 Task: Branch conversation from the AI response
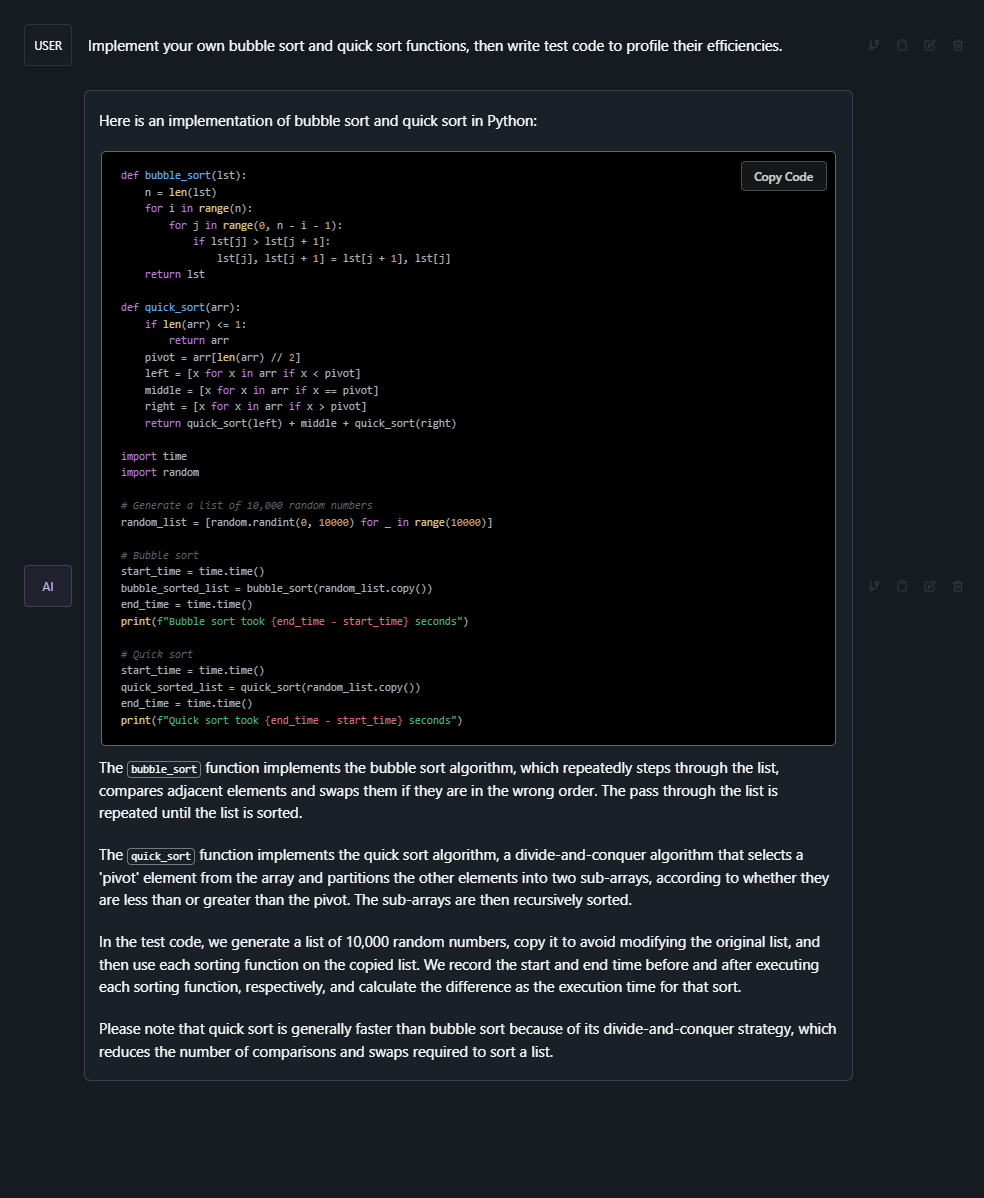pos(873,586)
